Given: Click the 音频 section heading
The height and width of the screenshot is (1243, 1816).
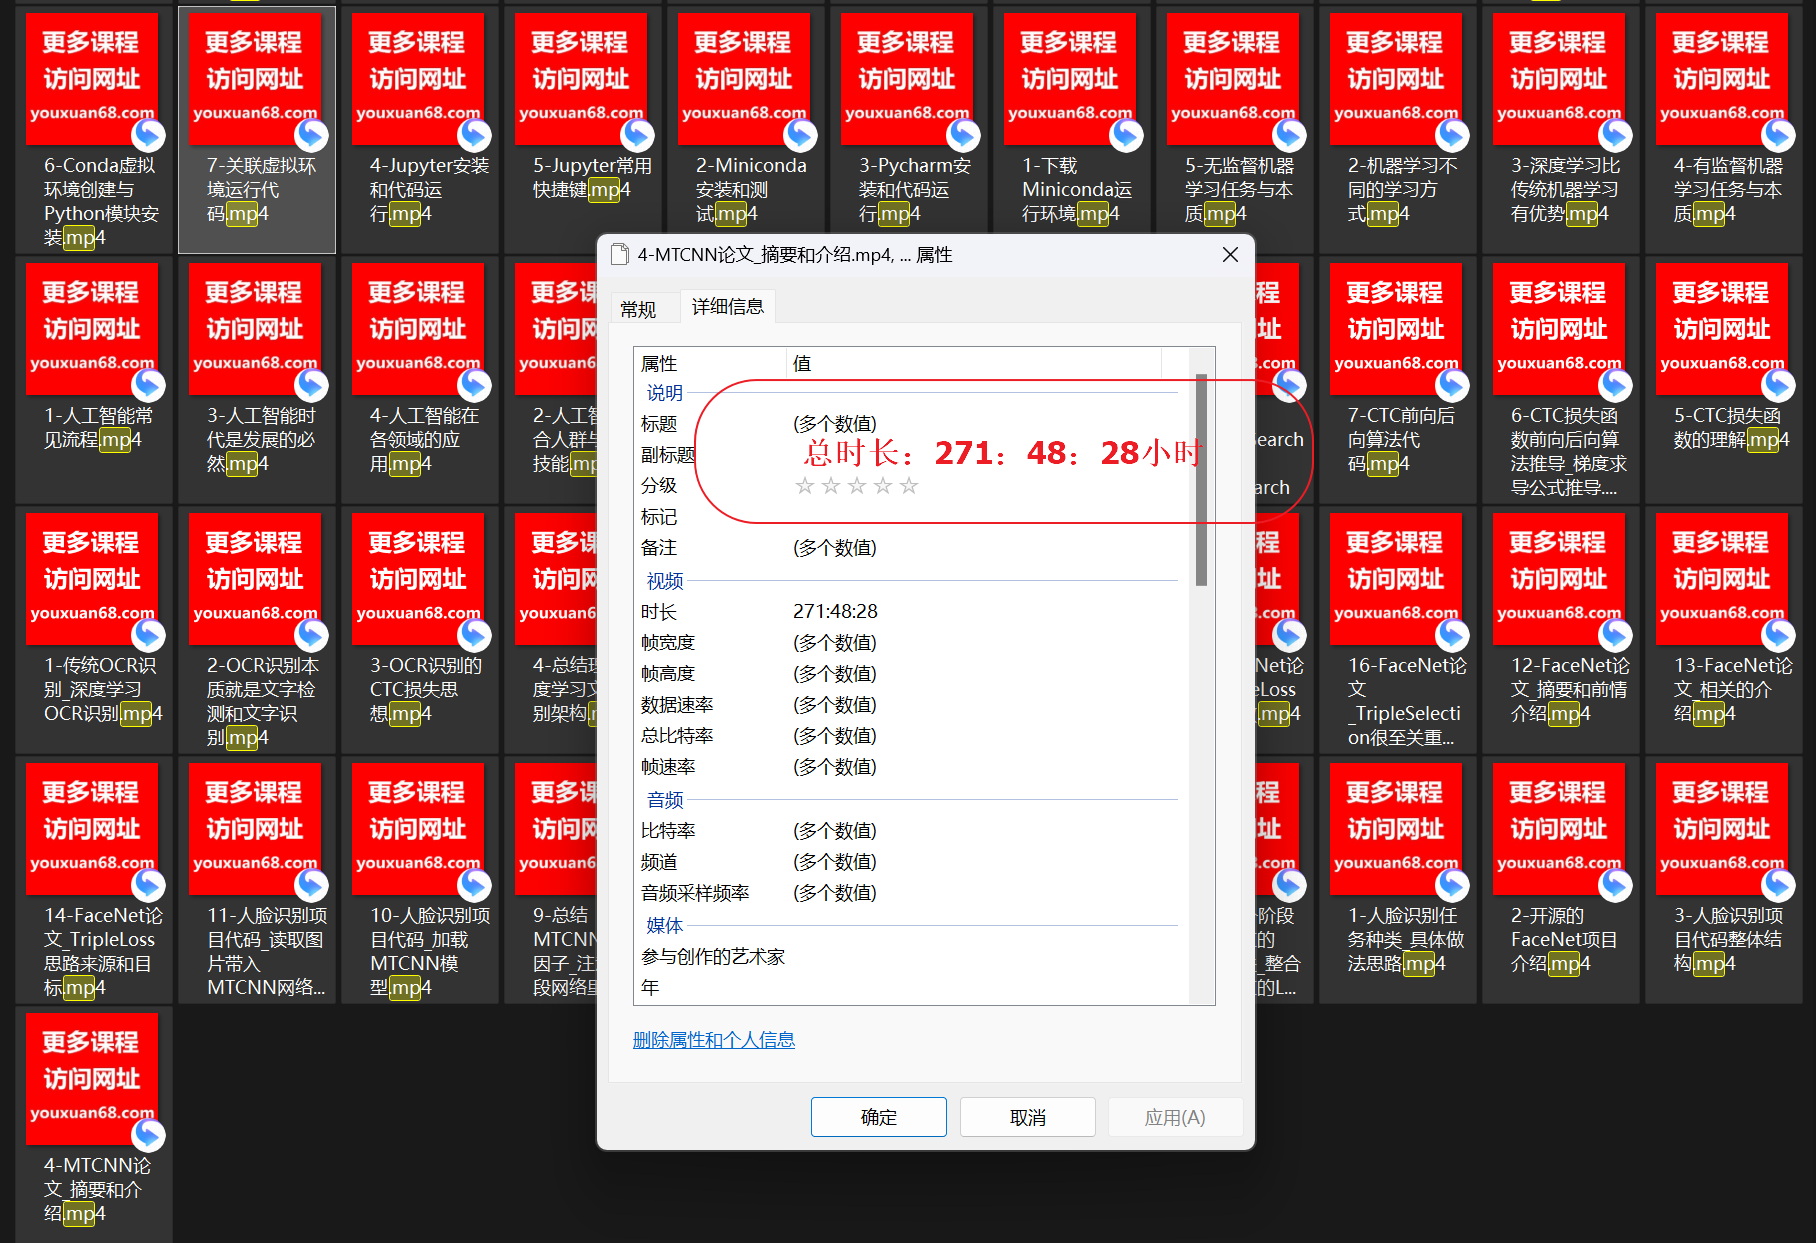Looking at the screenshot, I should (x=664, y=799).
